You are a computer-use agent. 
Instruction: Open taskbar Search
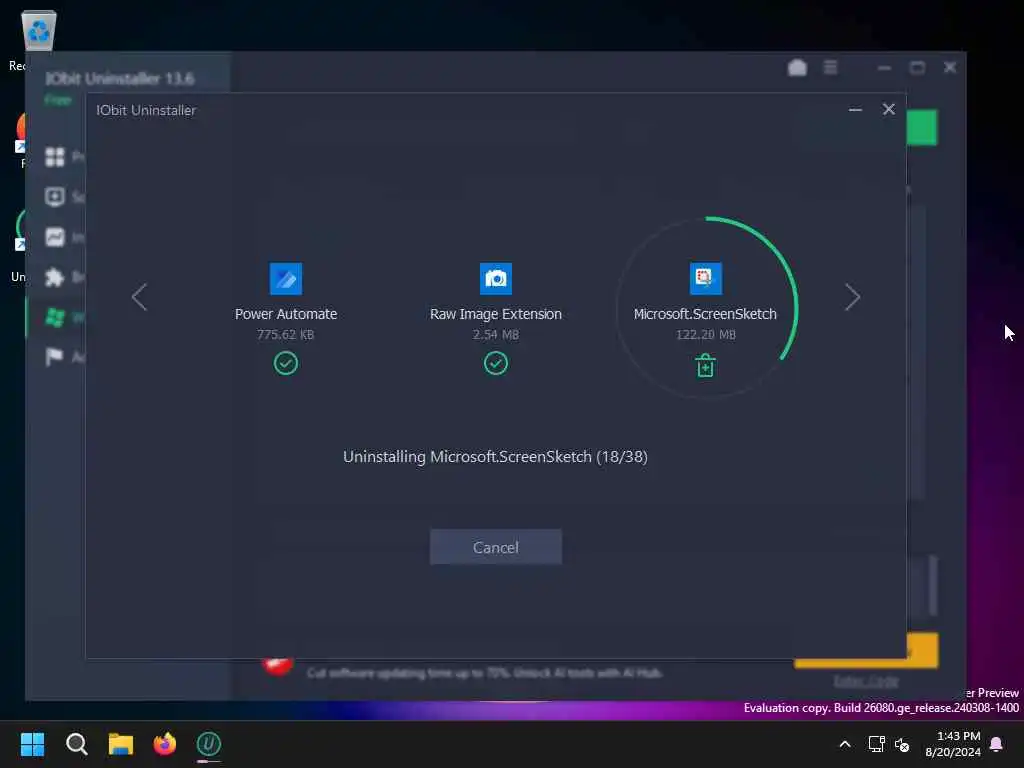pyautogui.click(x=76, y=744)
